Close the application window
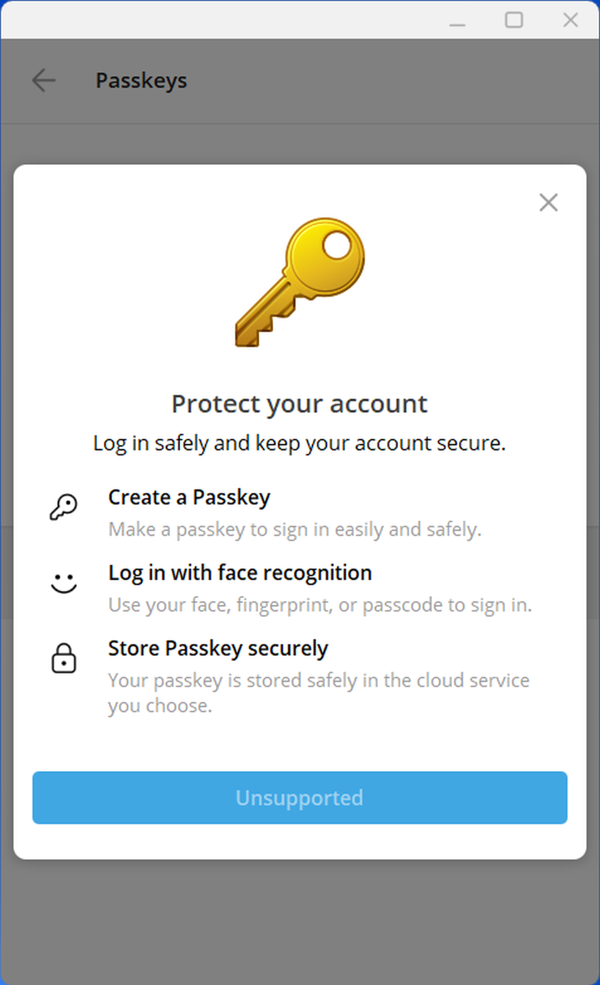This screenshot has height=985, width=600. [571, 20]
